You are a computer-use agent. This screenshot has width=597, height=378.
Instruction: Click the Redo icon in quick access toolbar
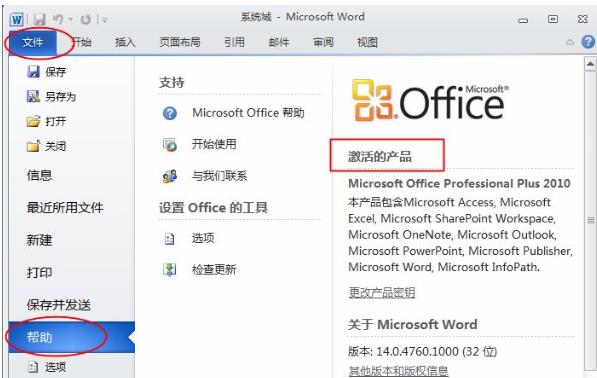(86, 19)
